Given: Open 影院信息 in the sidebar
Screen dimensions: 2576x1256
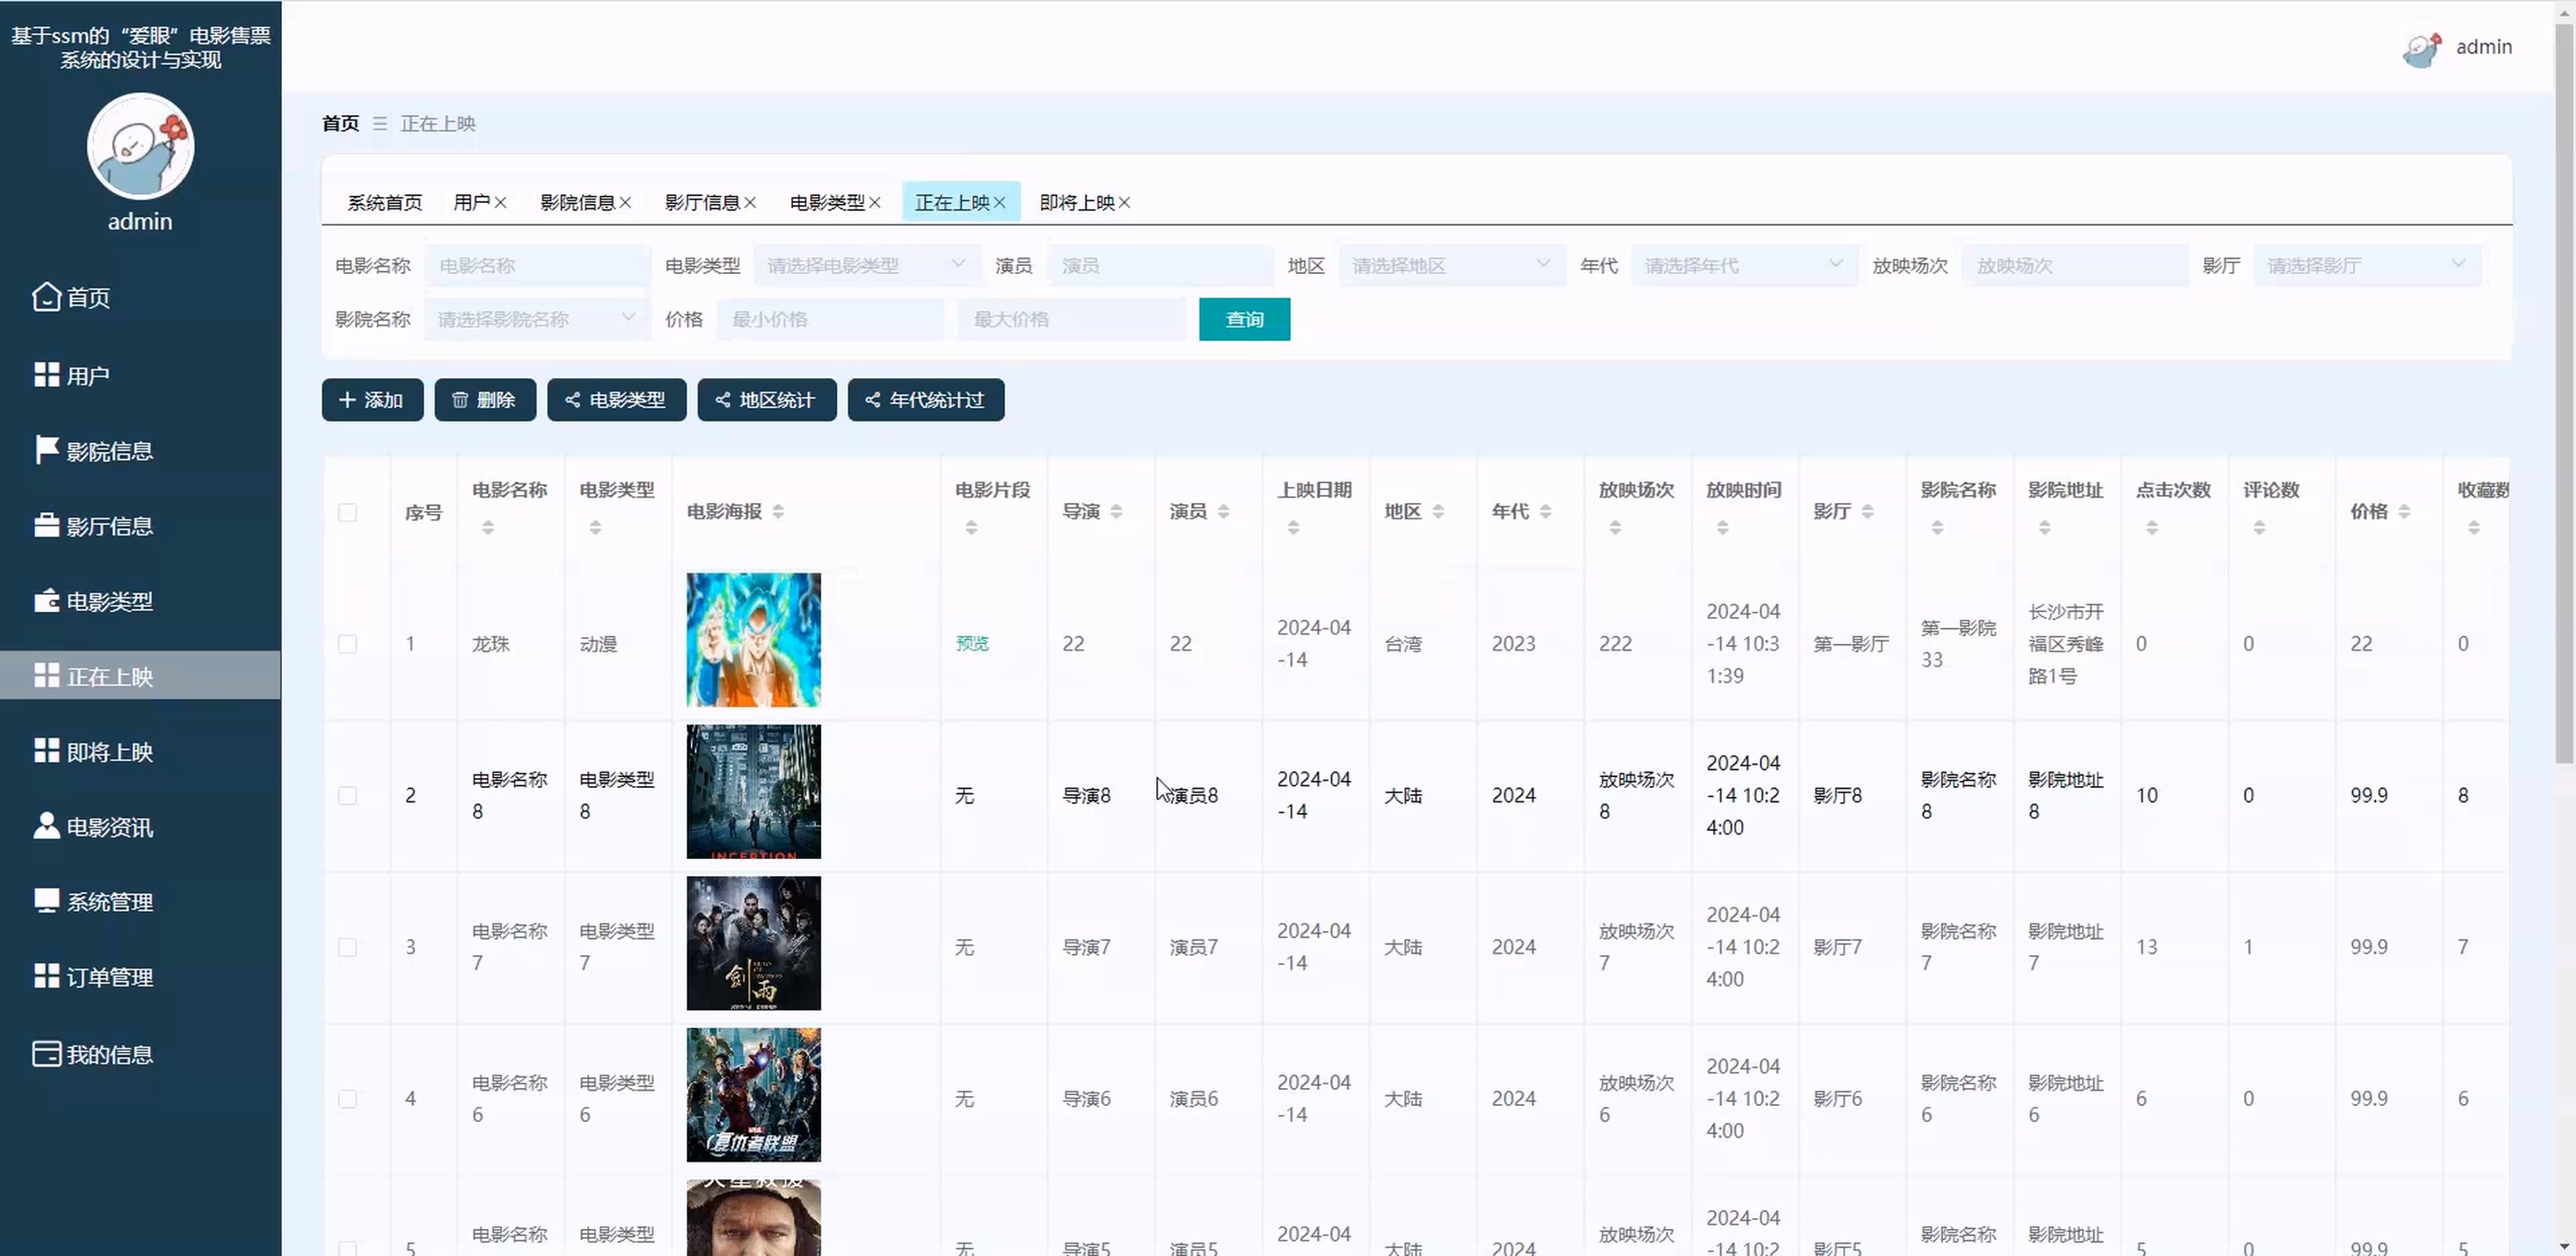Looking at the screenshot, I should [x=140, y=451].
